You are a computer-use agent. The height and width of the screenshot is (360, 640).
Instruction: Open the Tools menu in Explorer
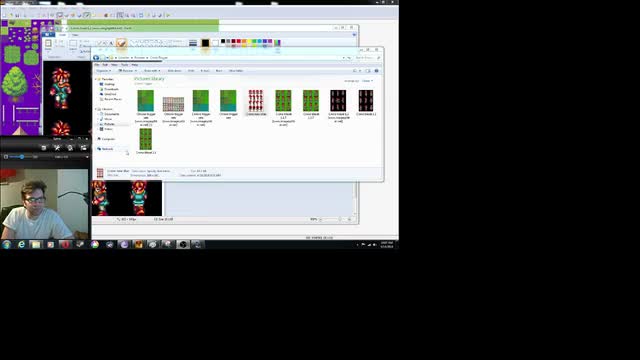click(124, 65)
